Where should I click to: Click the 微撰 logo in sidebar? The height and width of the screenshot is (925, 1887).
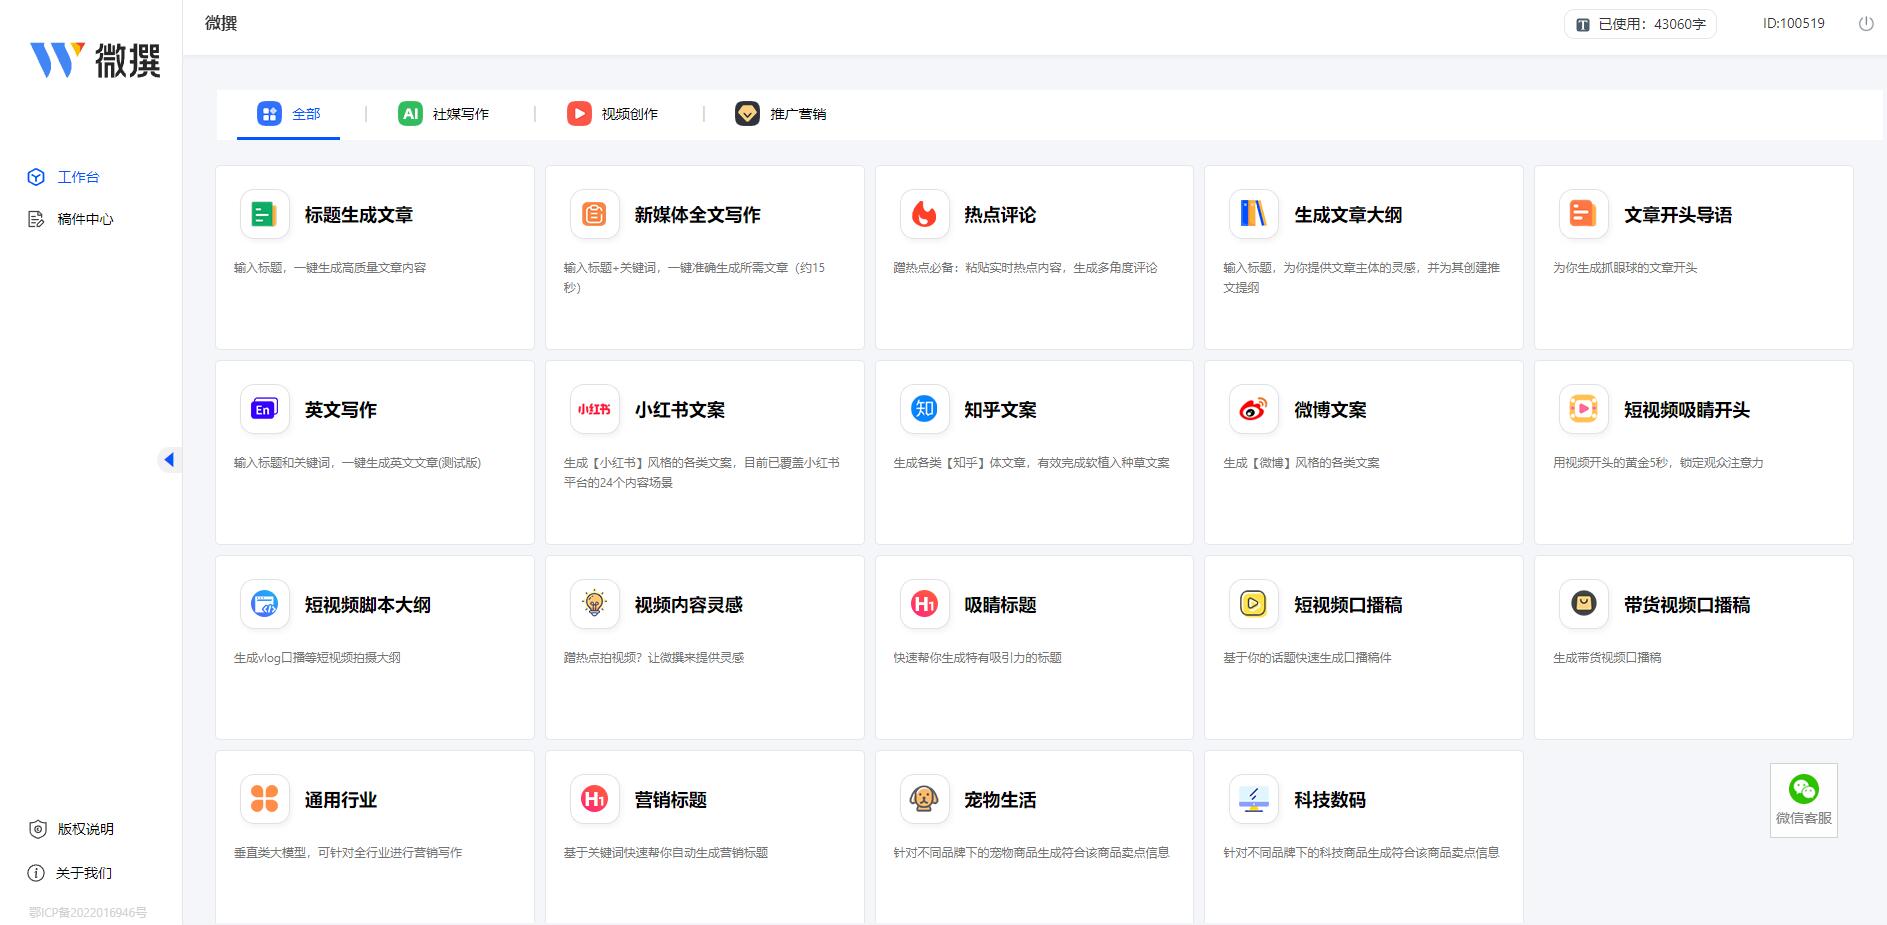[x=93, y=60]
